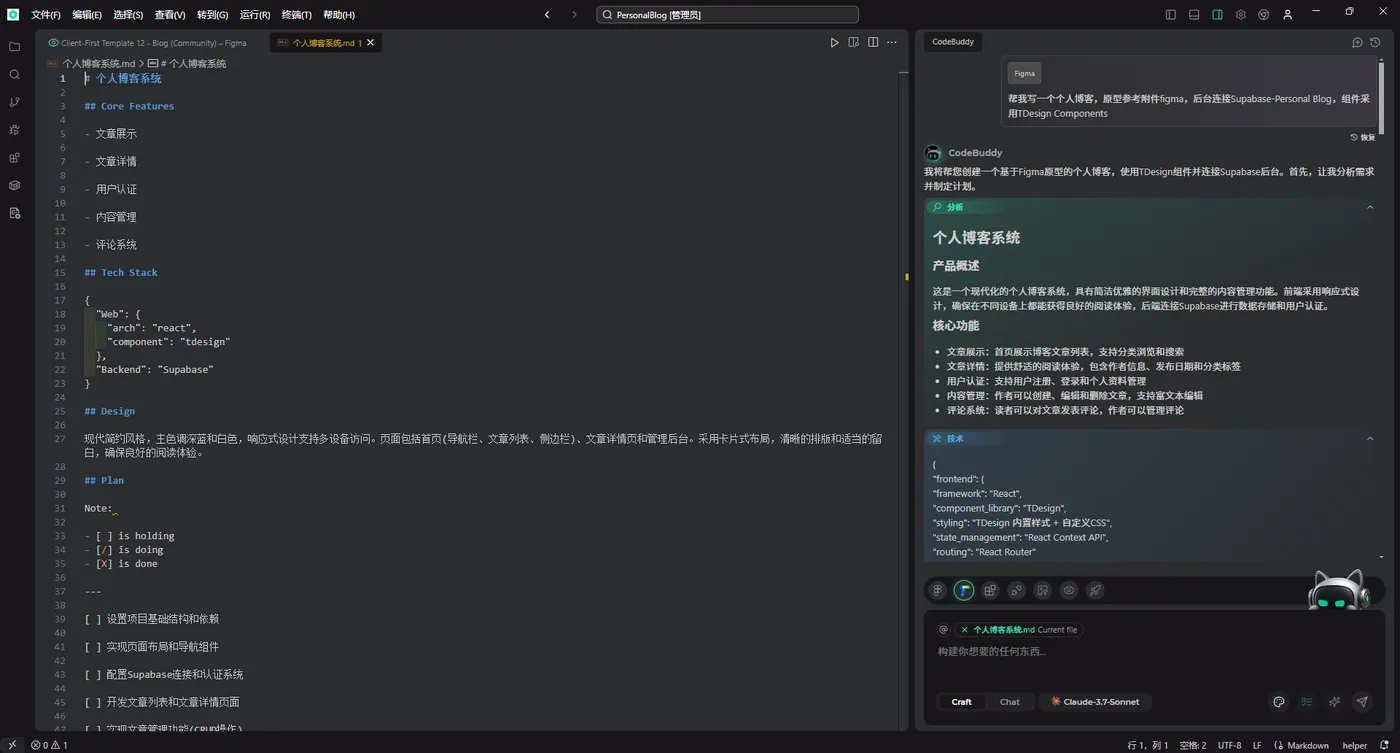Click the green task list icon near send
The width and height of the screenshot is (1400, 753).
tap(1306, 702)
